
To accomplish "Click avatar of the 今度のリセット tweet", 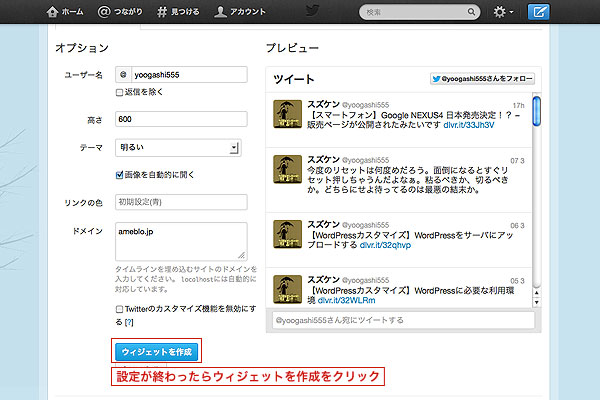I will click(287, 169).
